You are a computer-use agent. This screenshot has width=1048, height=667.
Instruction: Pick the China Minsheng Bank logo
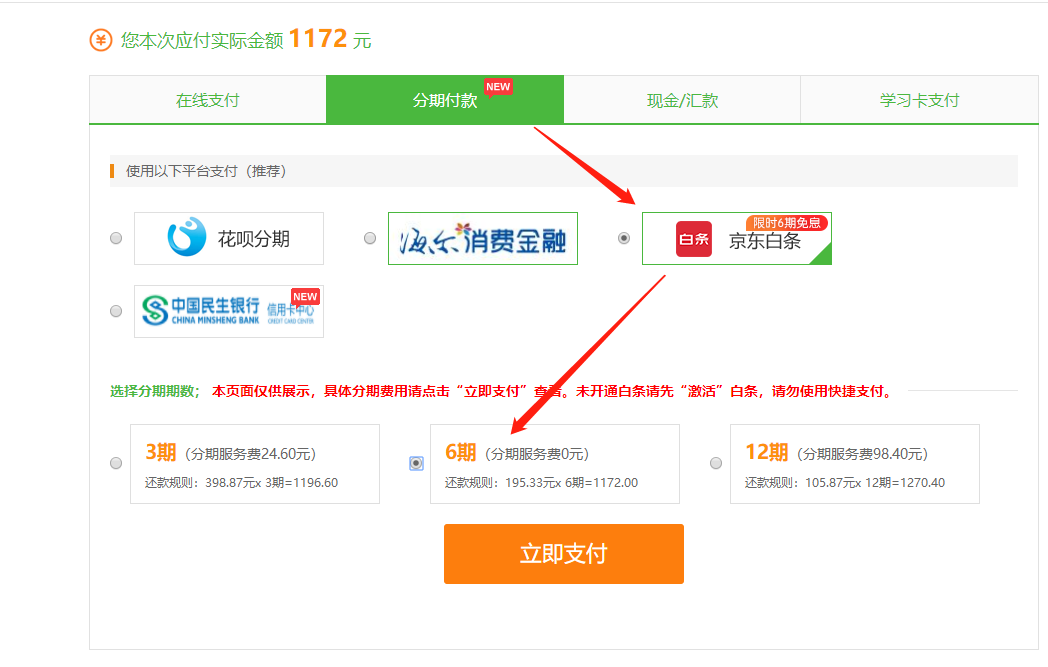pyautogui.click(x=200, y=311)
